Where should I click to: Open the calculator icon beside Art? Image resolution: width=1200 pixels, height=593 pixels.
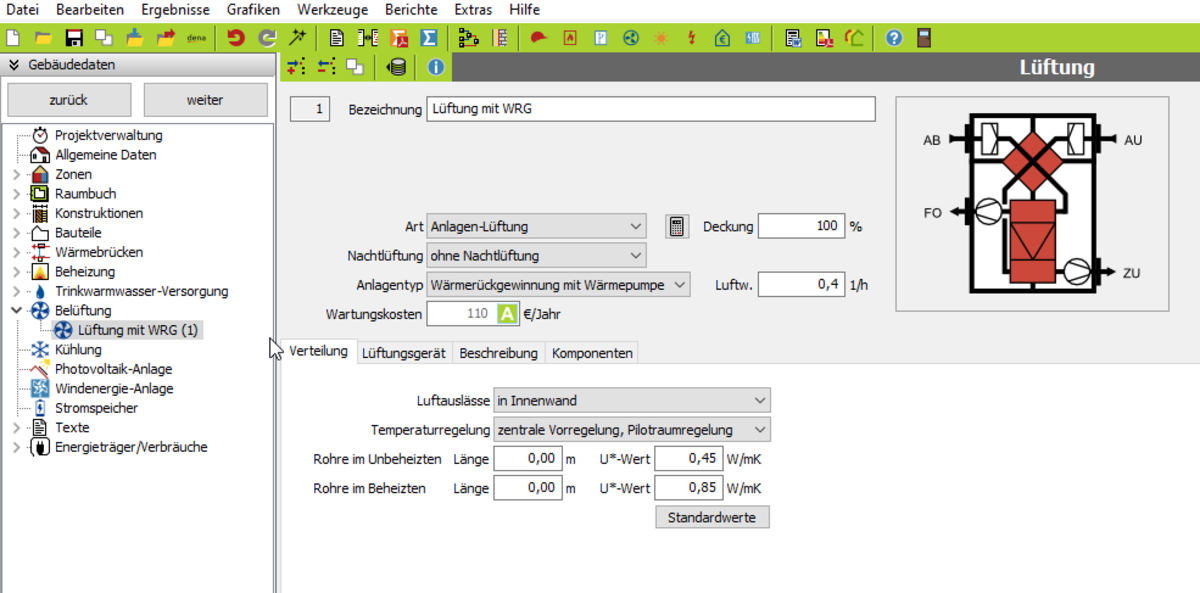click(677, 226)
